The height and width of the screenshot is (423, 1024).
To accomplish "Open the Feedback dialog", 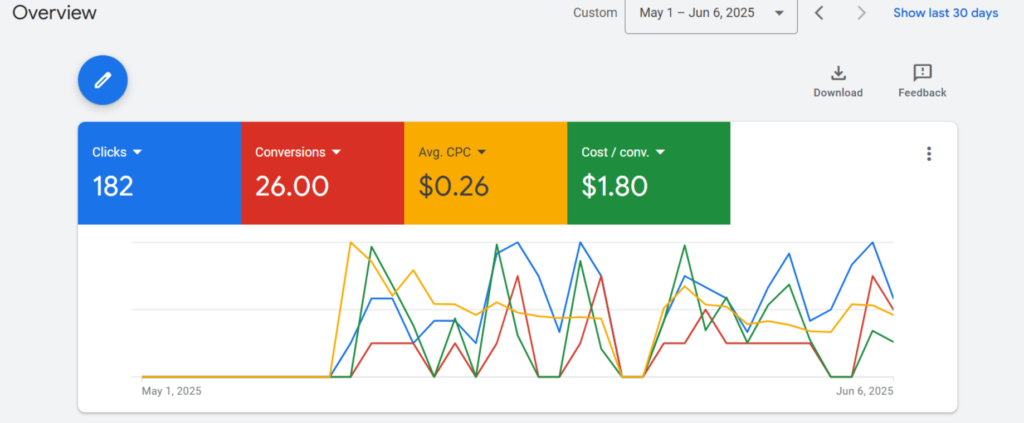I will 922,82.
